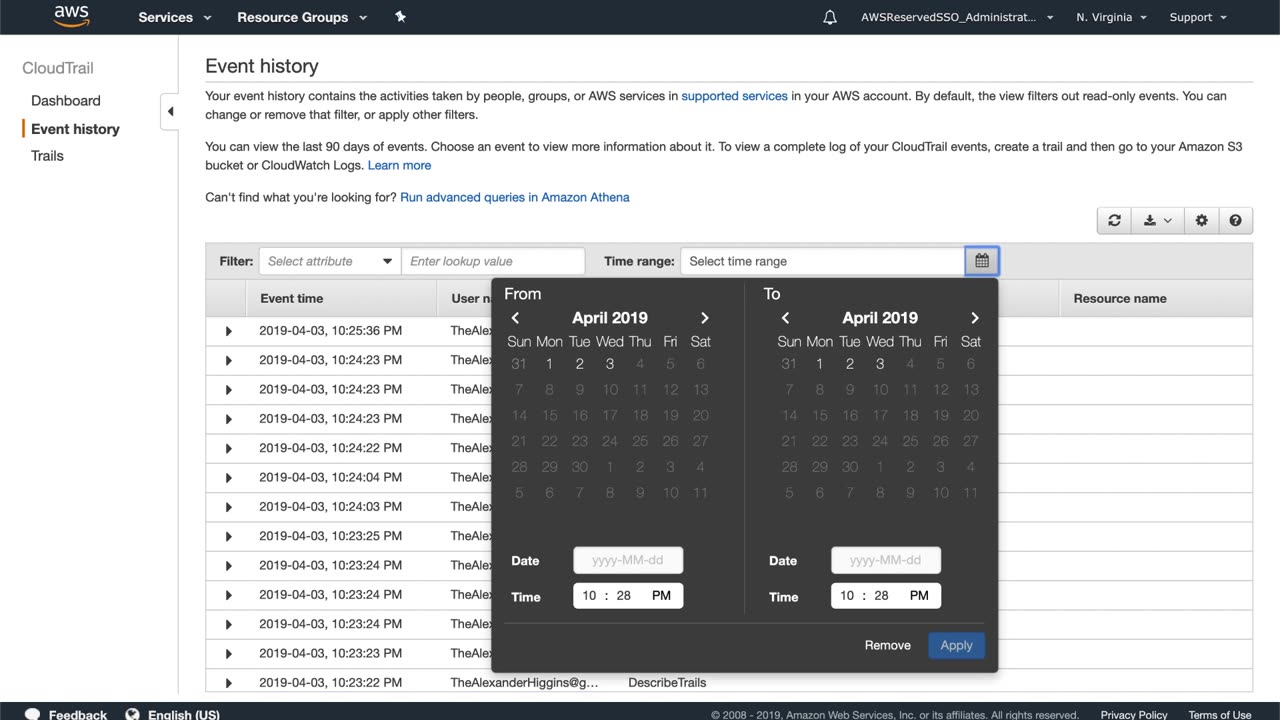Select April 3 in To calendar
This screenshot has width=1280, height=720.
pyautogui.click(x=880, y=364)
